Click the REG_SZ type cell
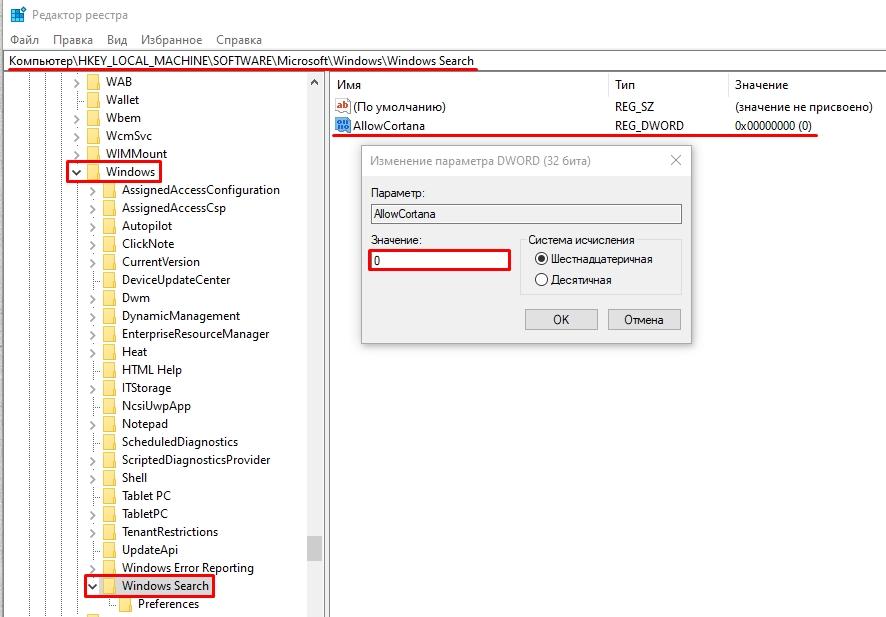The width and height of the screenshot is (886, 617). click(634, 107)
